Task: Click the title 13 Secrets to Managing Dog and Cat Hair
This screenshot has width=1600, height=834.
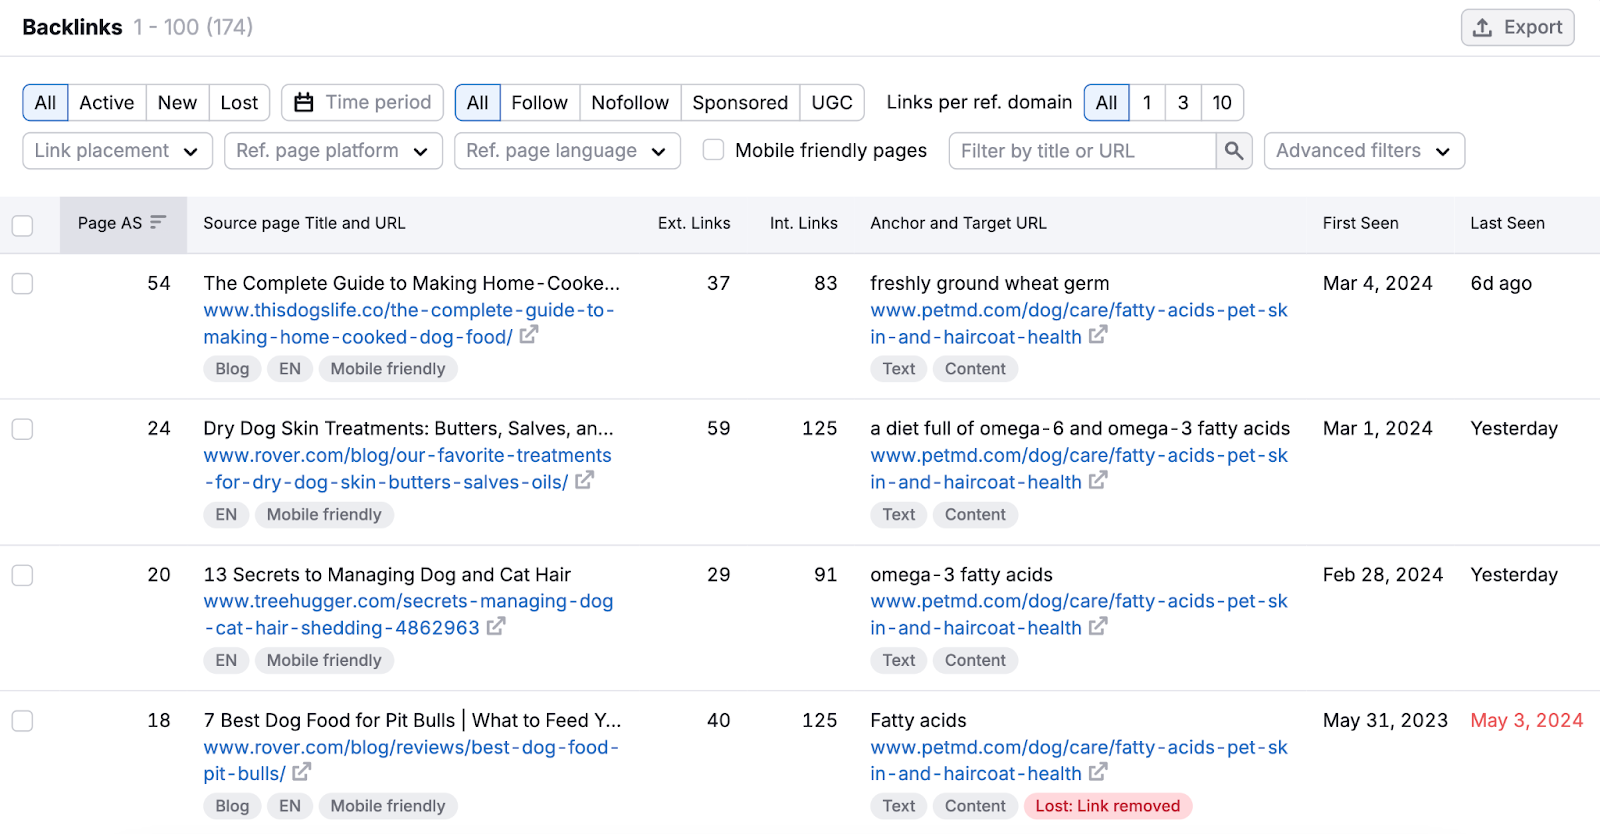Action: (387, 575)
